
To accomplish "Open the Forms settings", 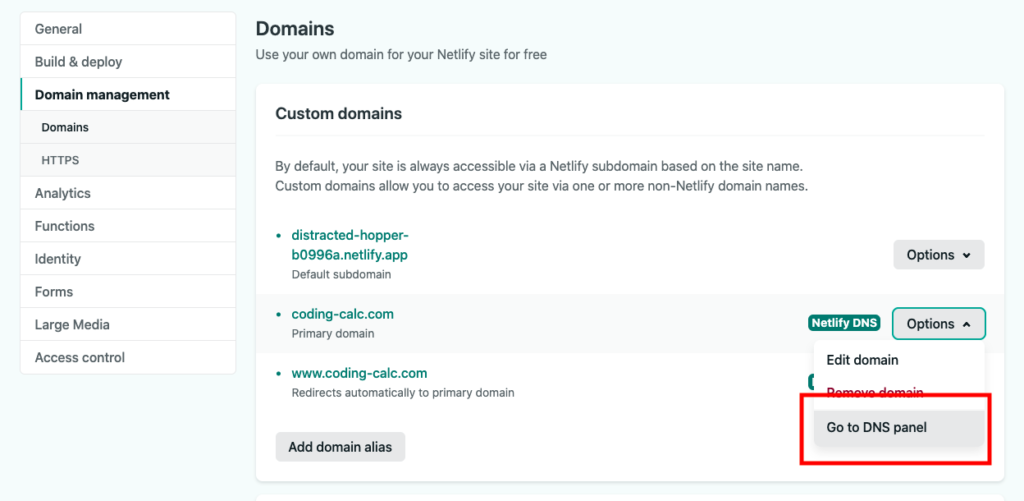I will pyautogui.click(x=128, y=291).
